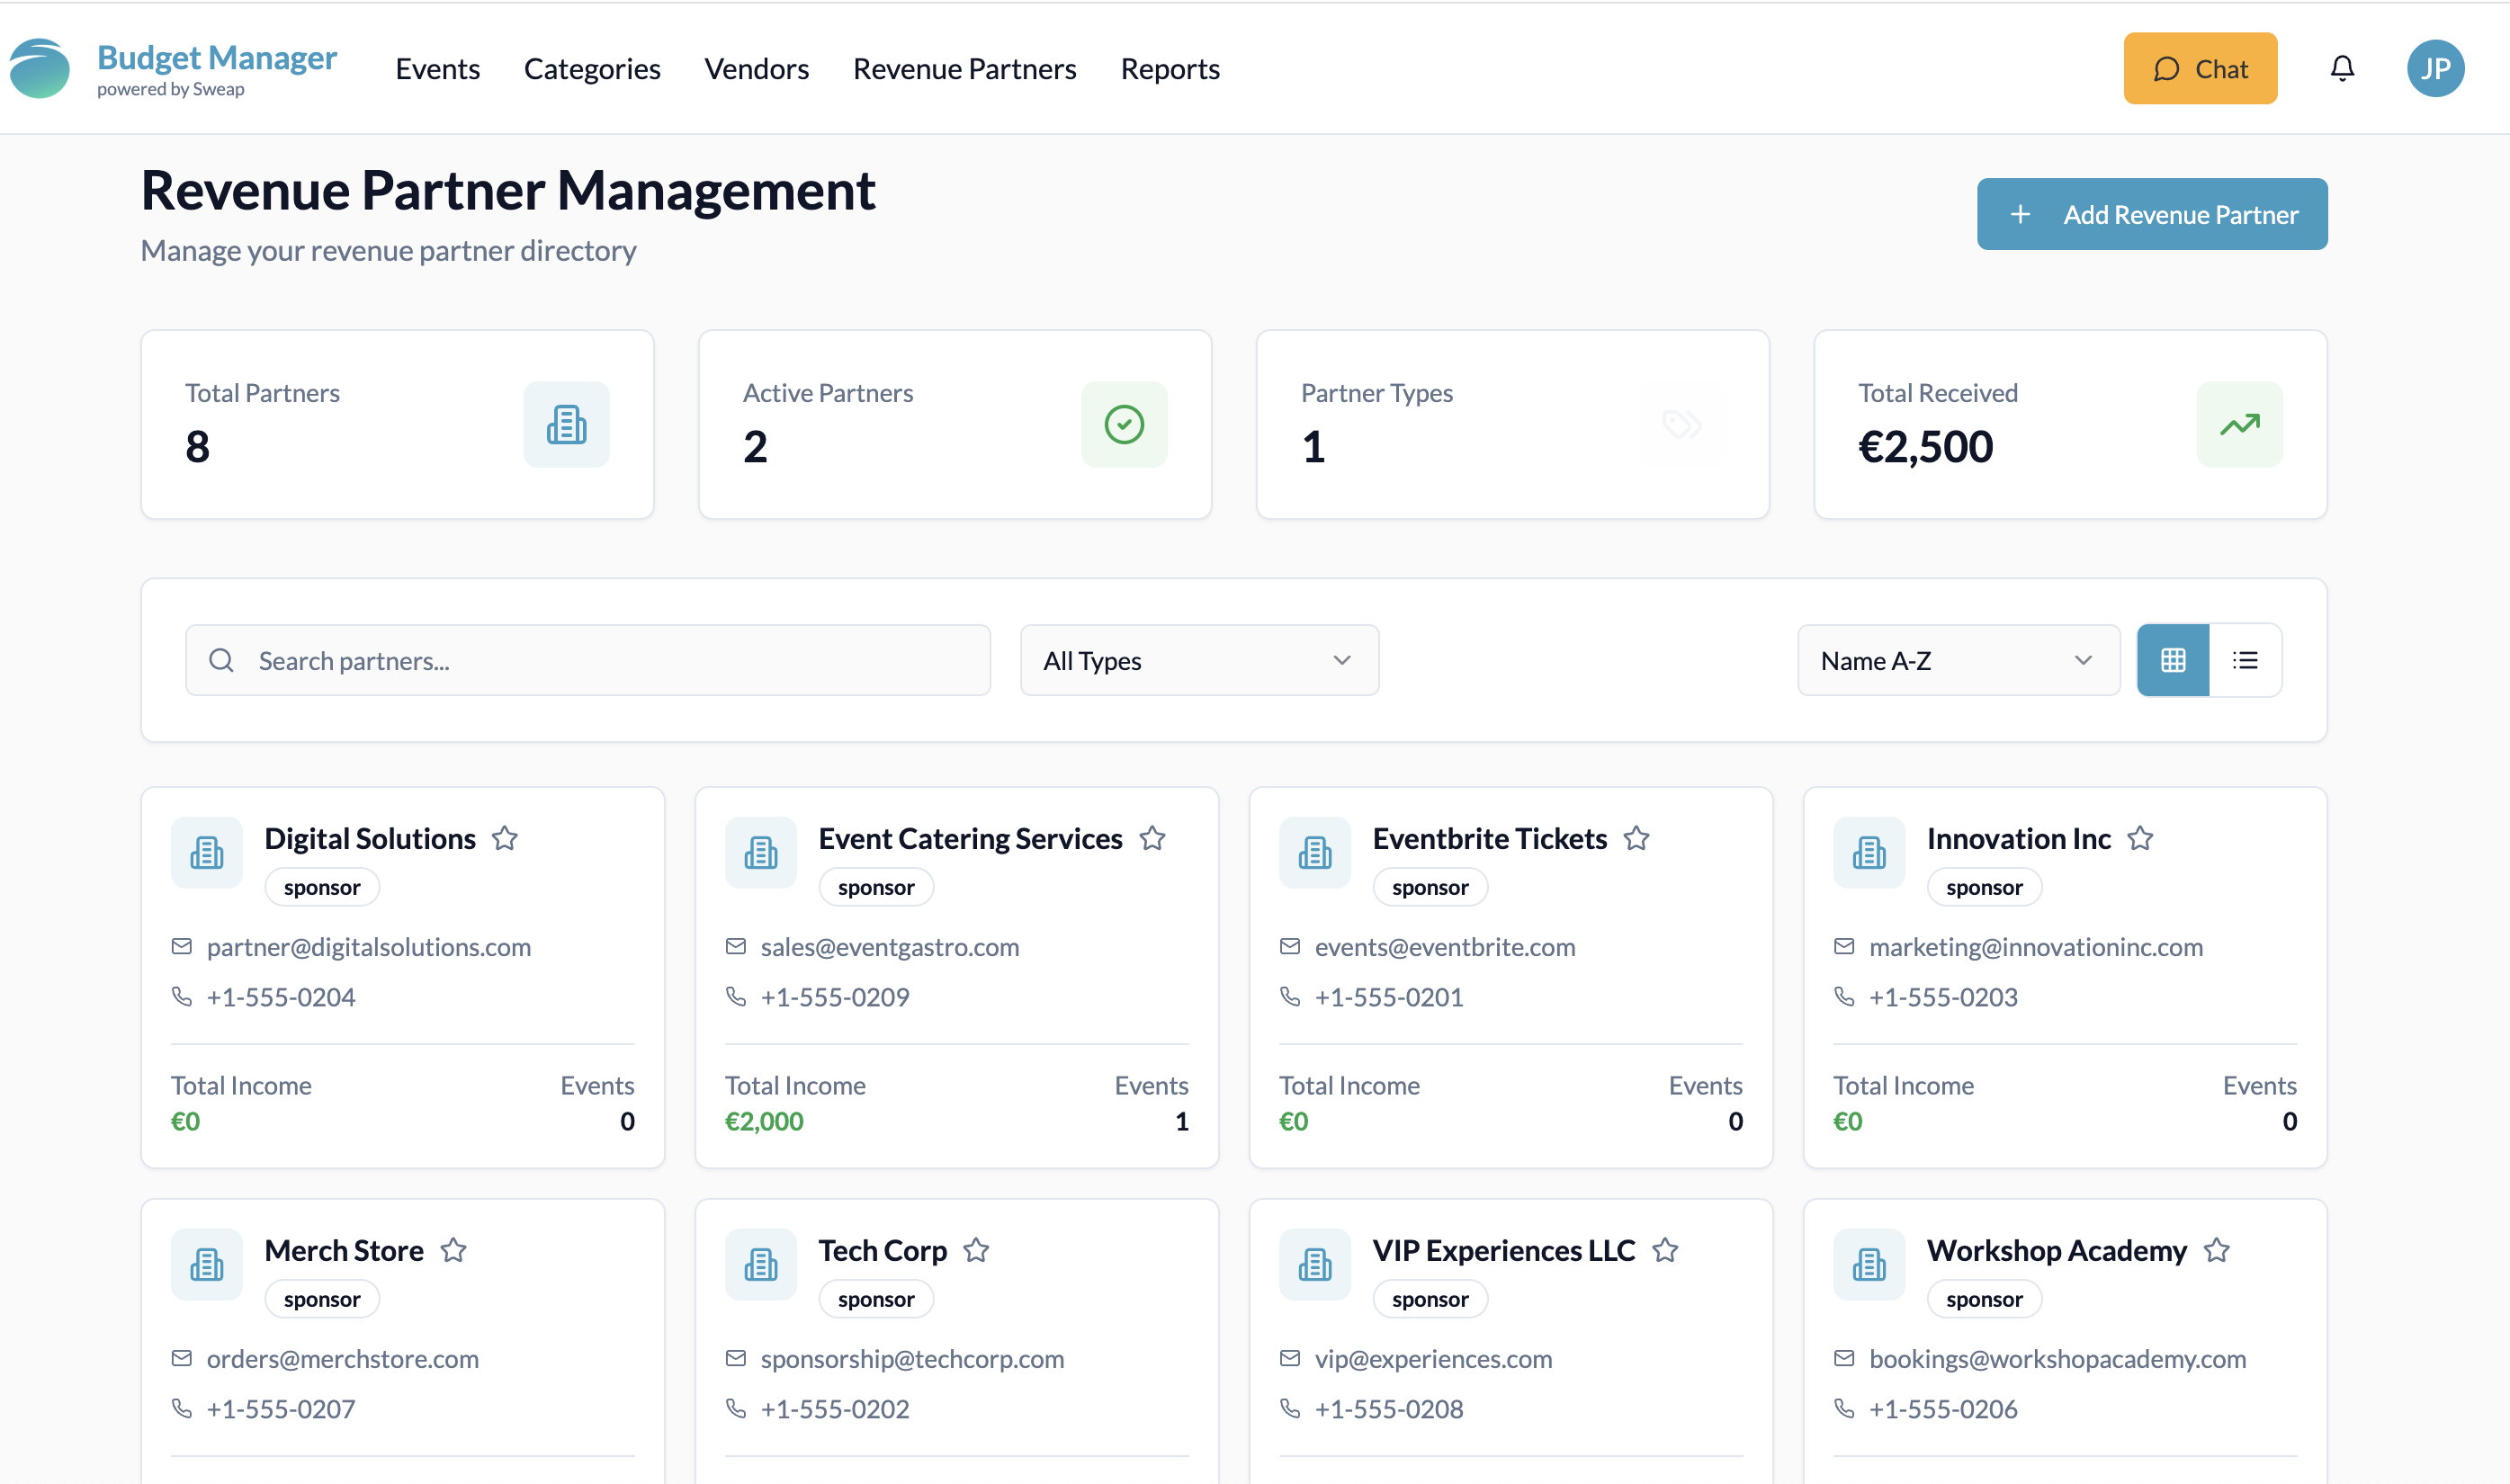The width and height of the screenshot is (2510, 1484).
Task: Click Event Catering Services building icon
Action: coord(761,853)
